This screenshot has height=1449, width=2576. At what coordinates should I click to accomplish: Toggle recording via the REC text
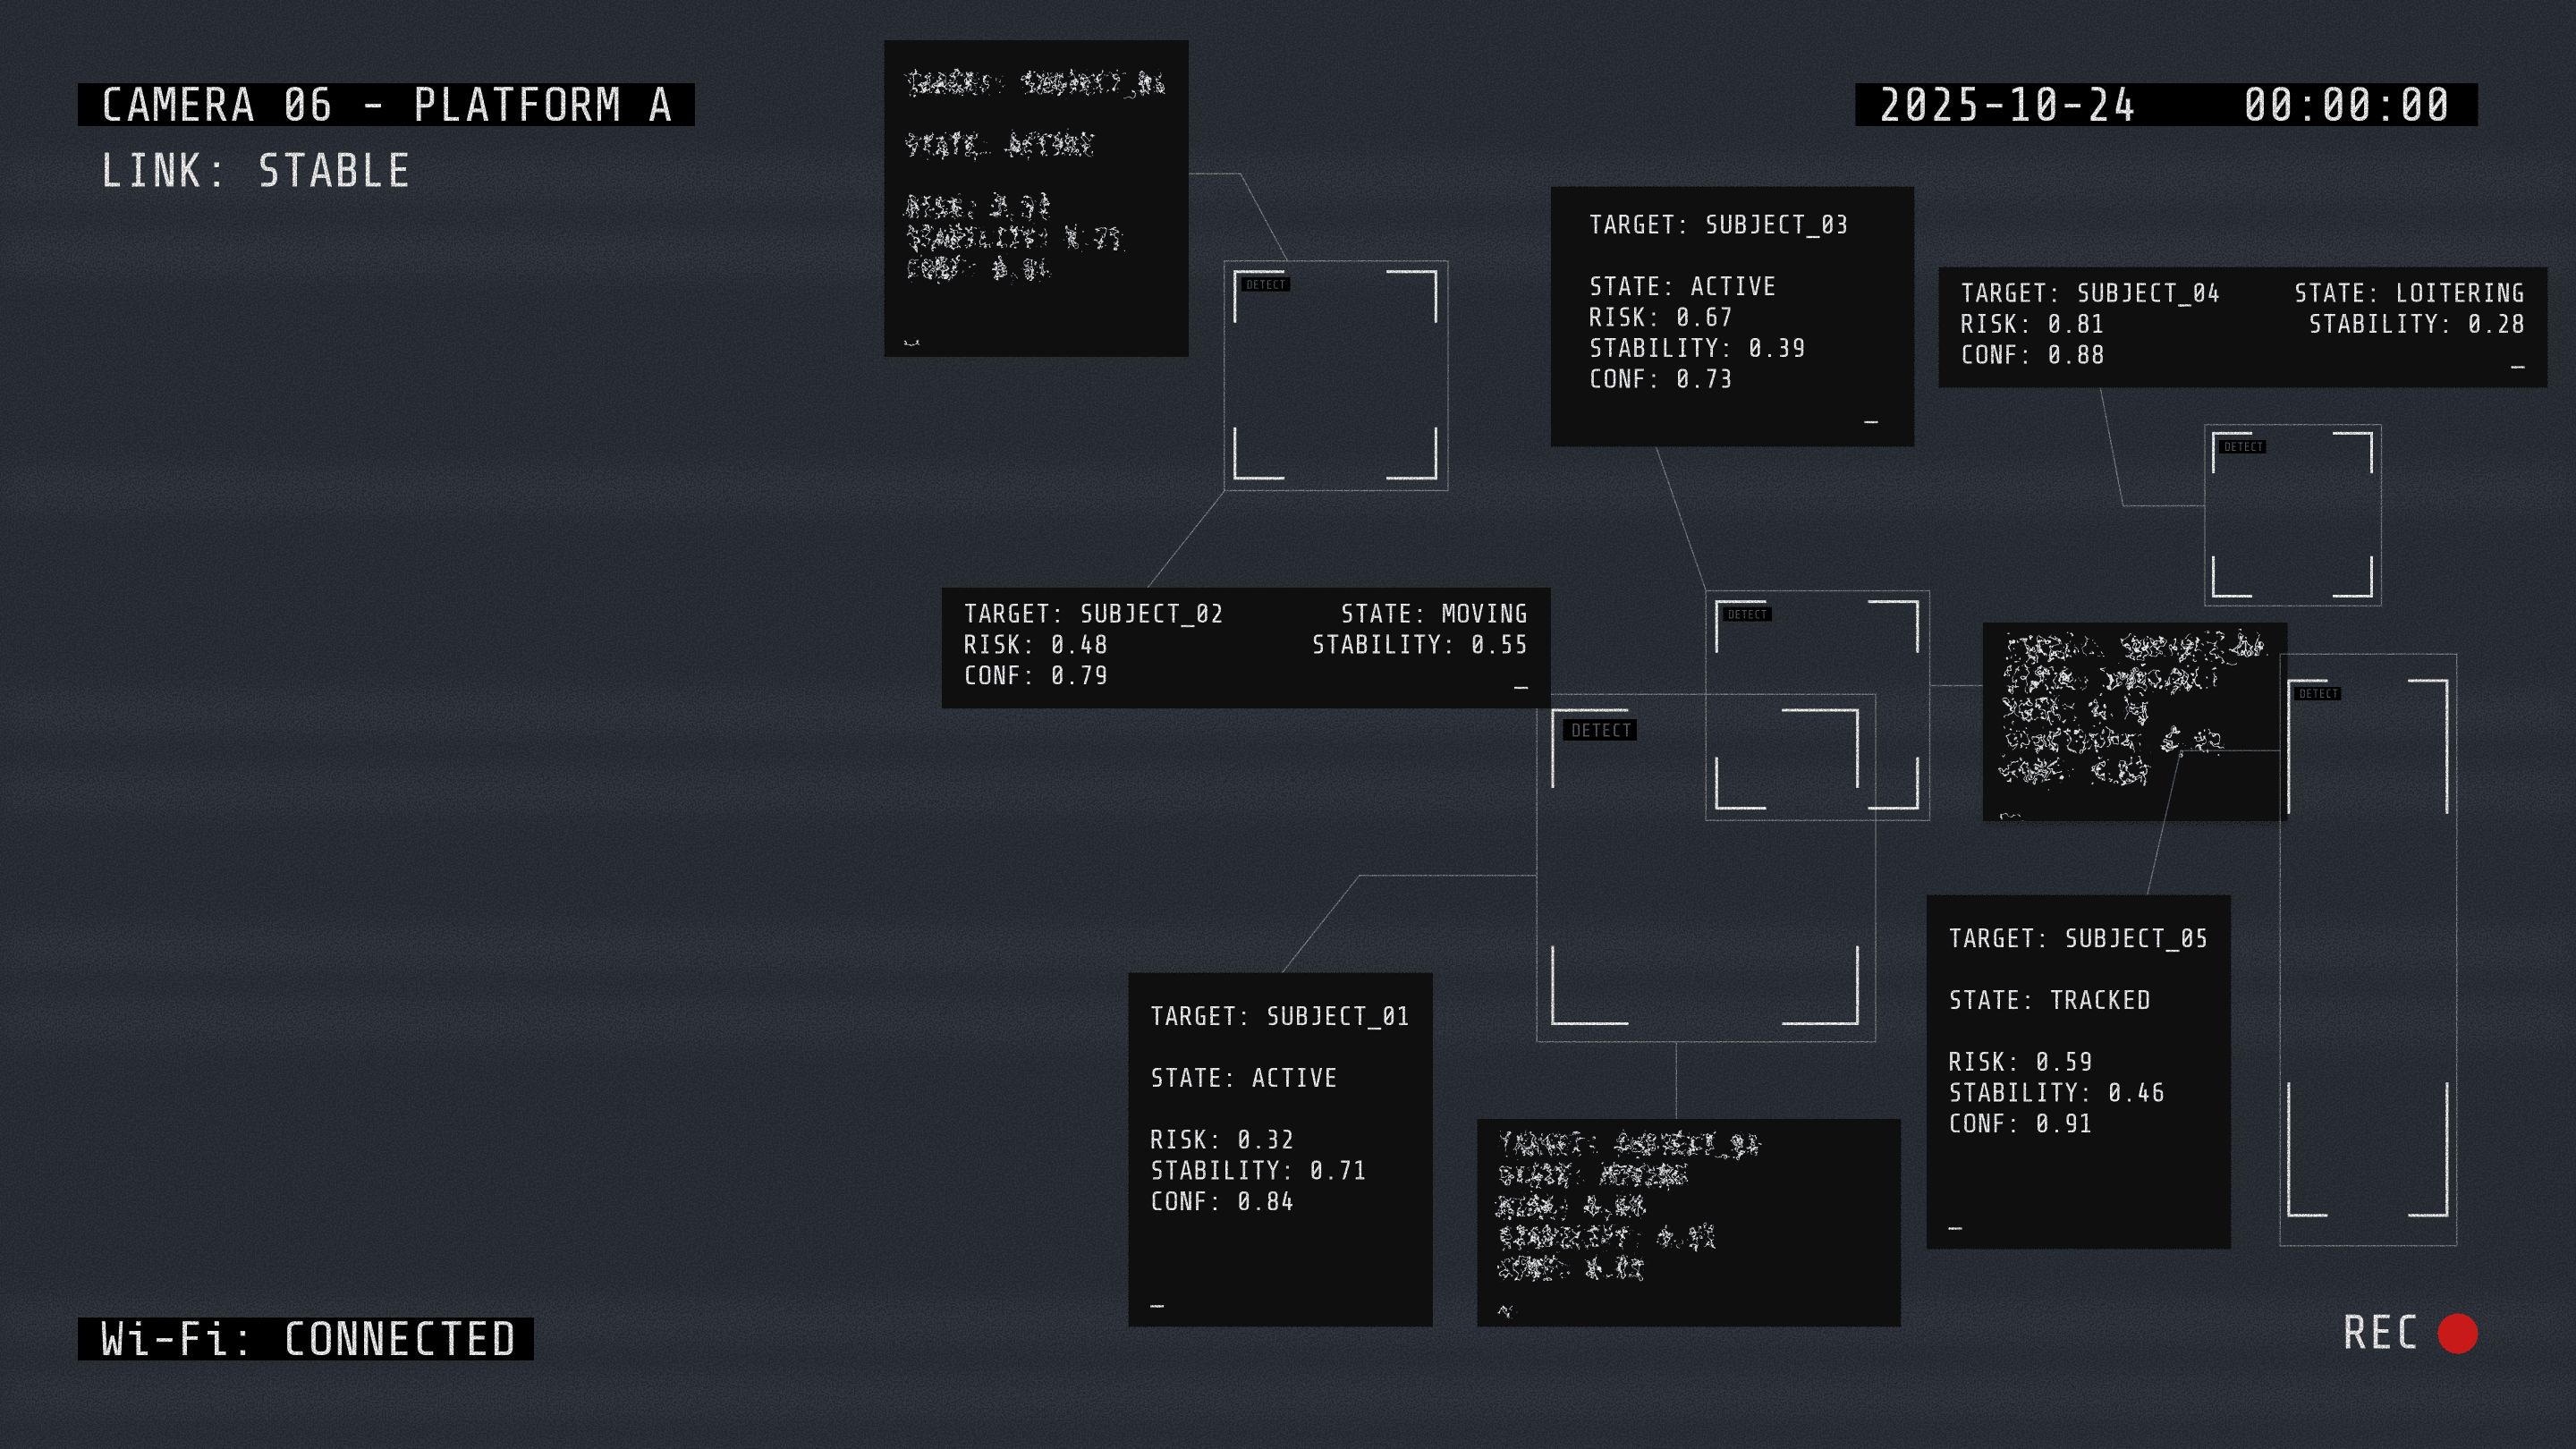coord(2379,1333)
